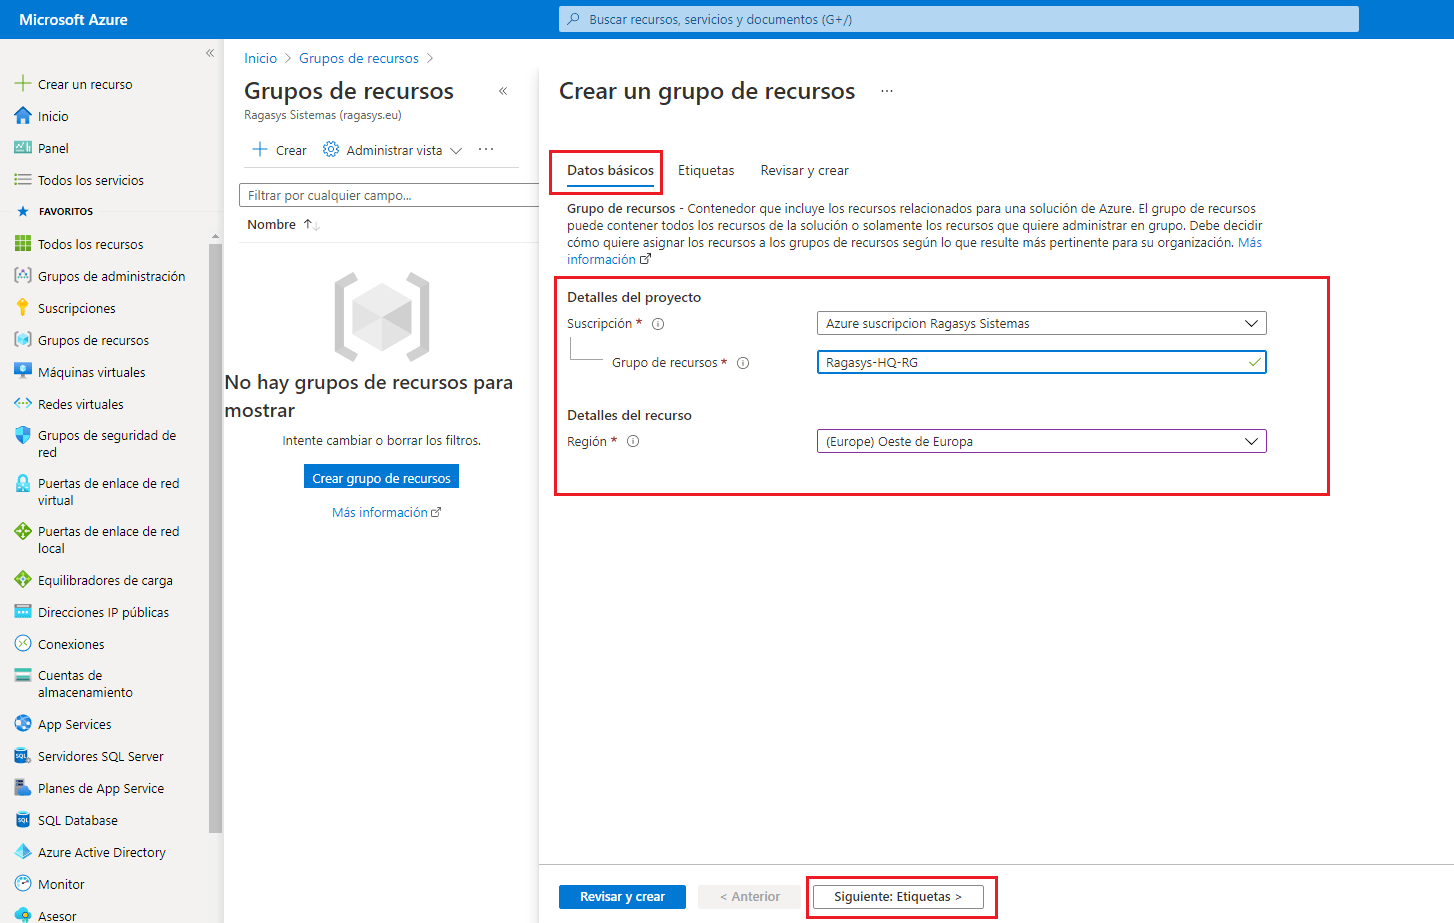Click the Redes virtuales icon

tap(23, 403)
